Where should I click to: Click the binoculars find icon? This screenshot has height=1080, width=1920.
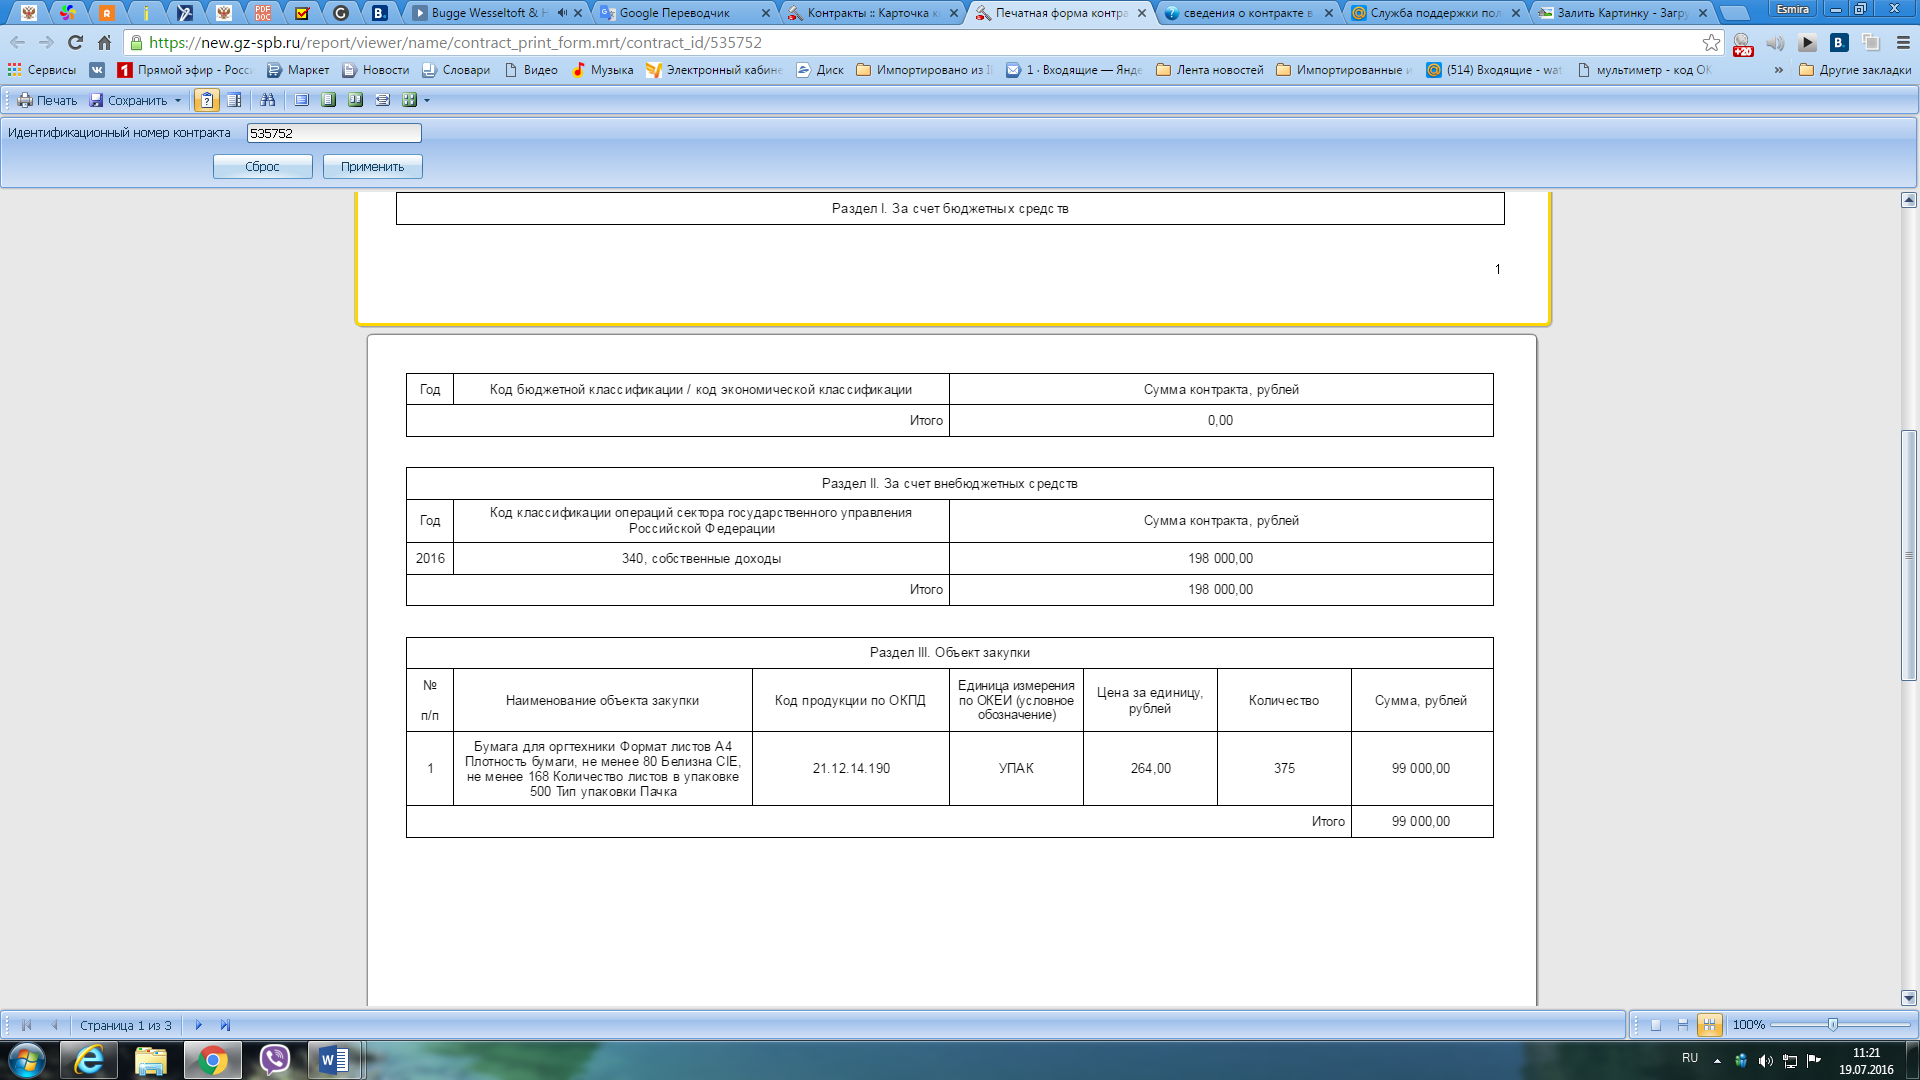(x=267, y=100)
